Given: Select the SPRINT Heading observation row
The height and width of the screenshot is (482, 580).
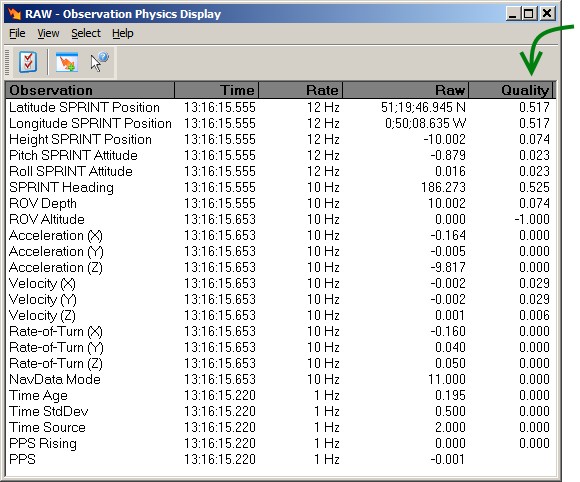Looking at the screenshot, I should pyautogui.click(x=280, y=187).
